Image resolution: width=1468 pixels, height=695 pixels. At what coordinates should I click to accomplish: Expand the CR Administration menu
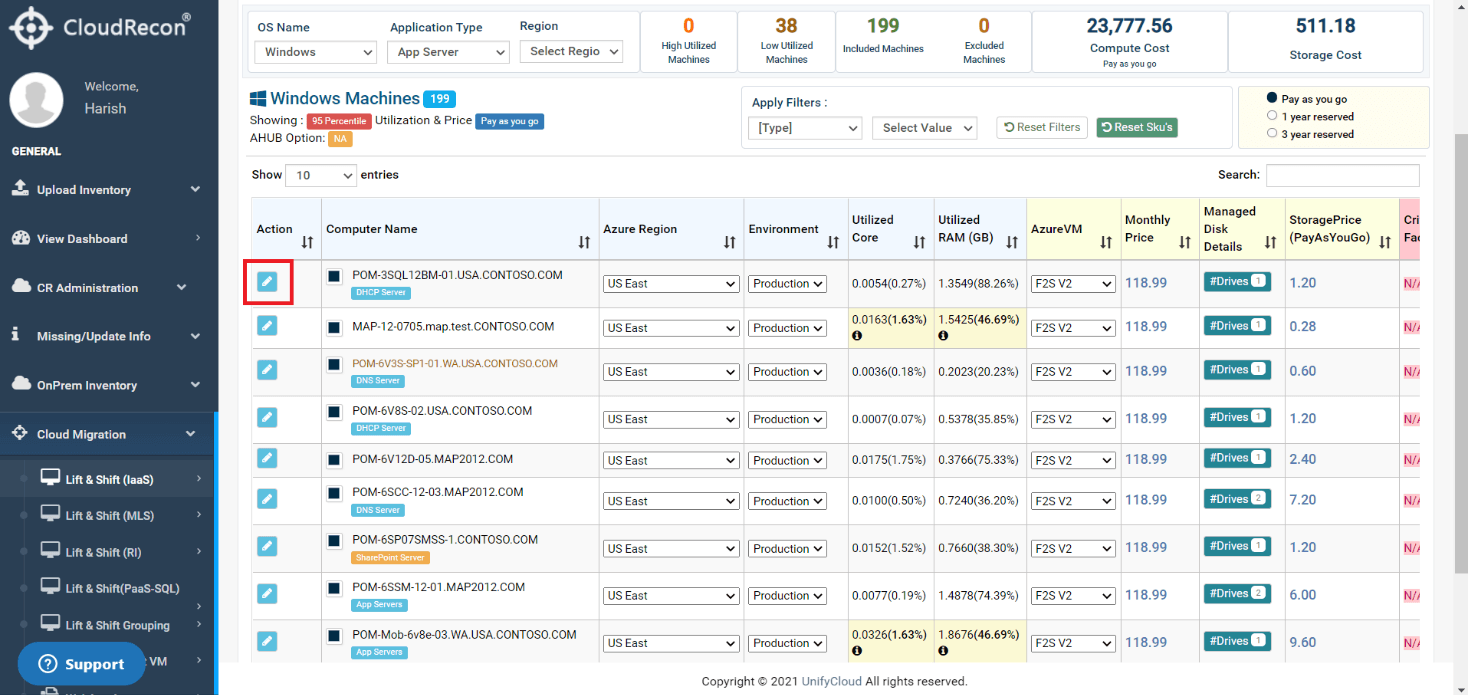108,288
